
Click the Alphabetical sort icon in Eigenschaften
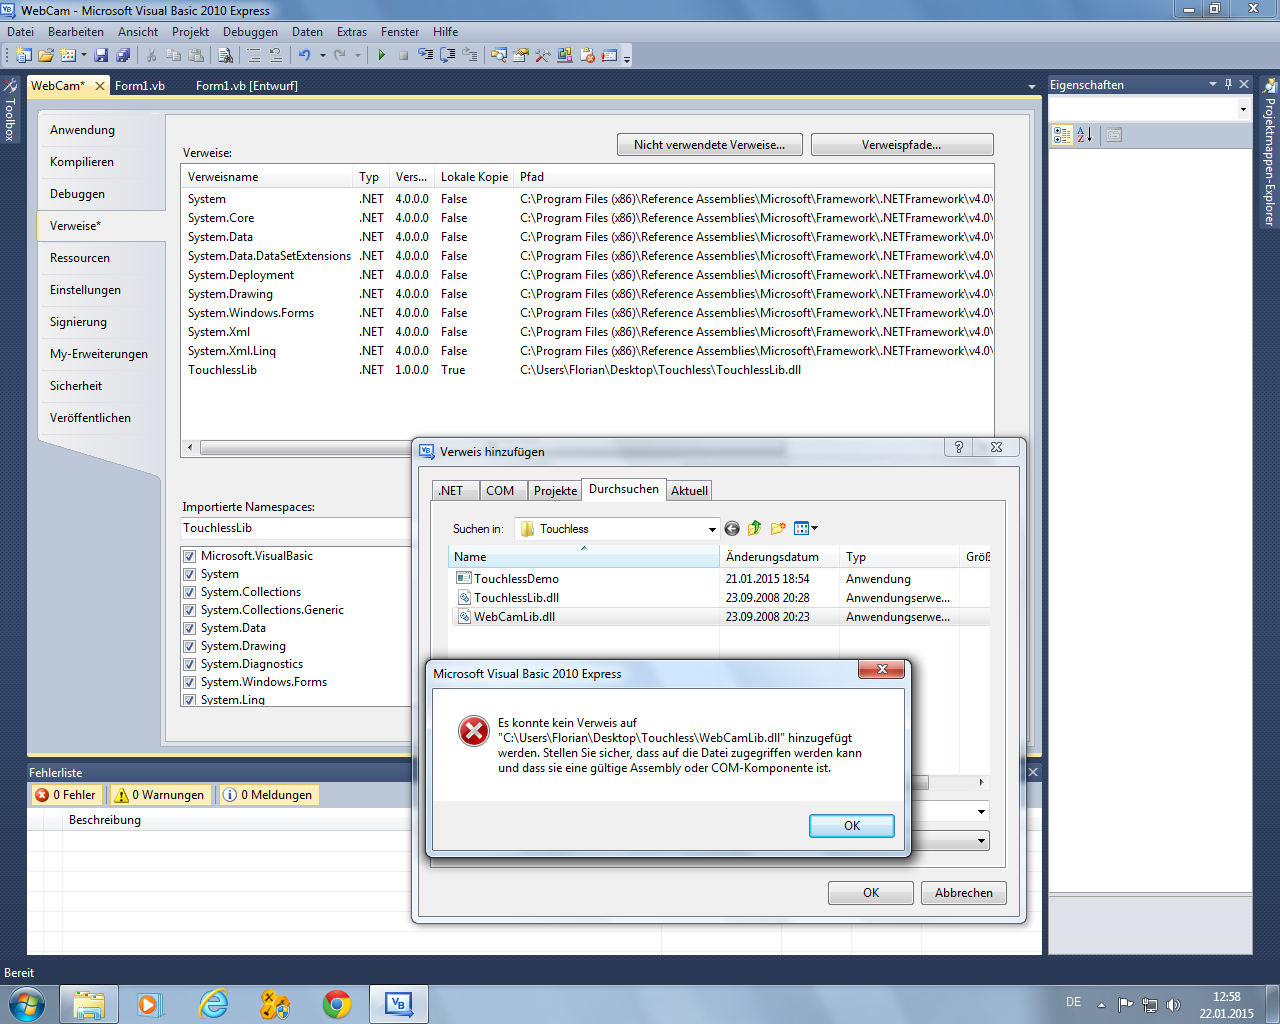point(1085,135)
